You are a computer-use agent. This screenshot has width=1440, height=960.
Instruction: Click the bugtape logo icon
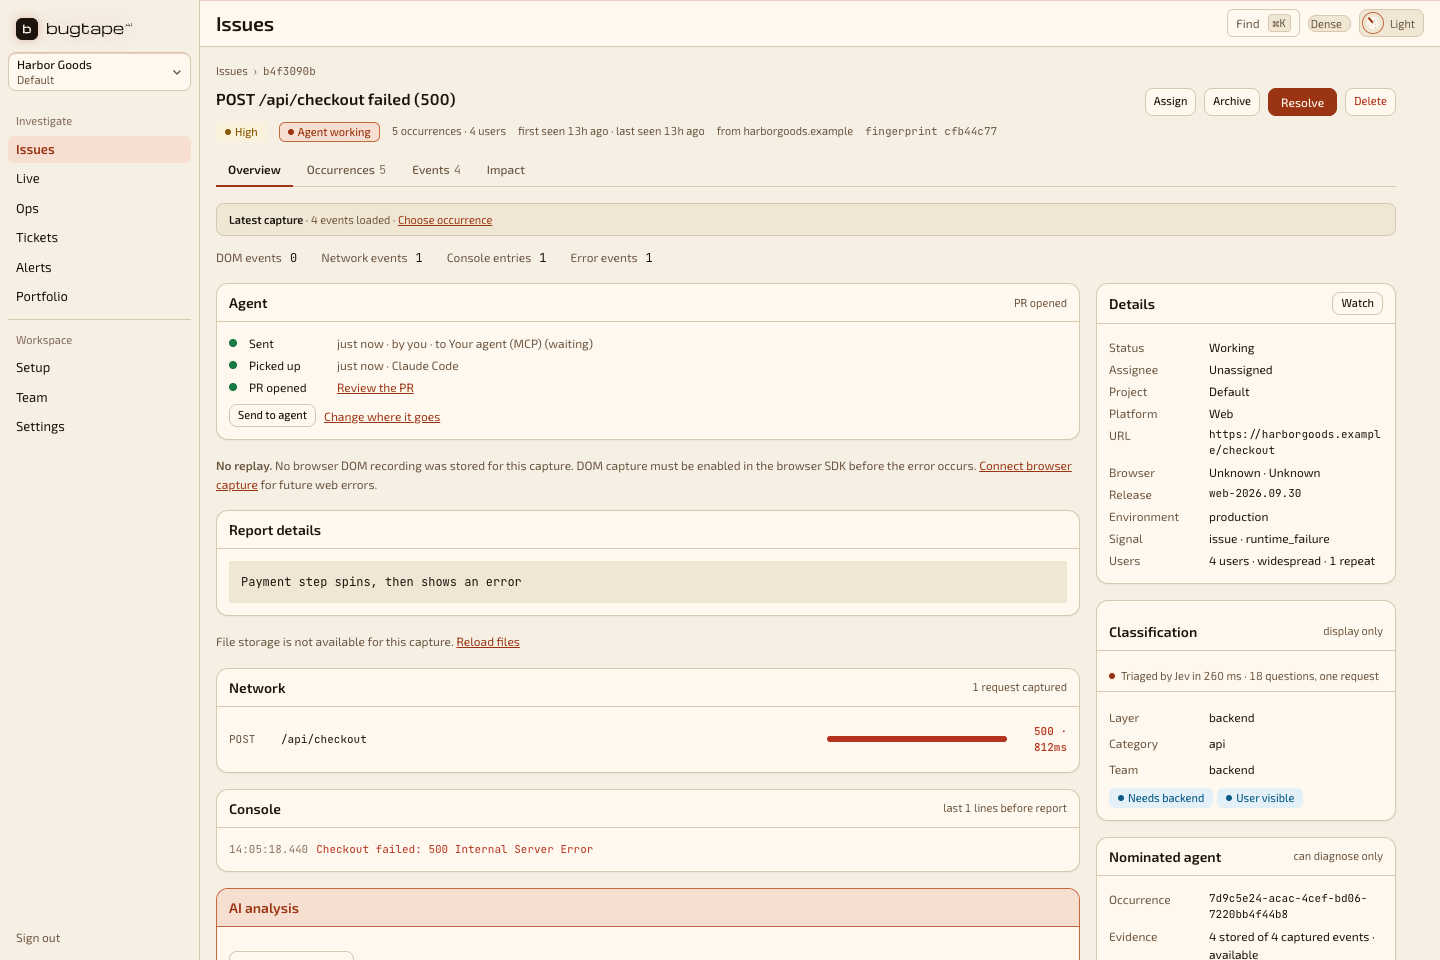pyautogui.click(x=27, y=29)
